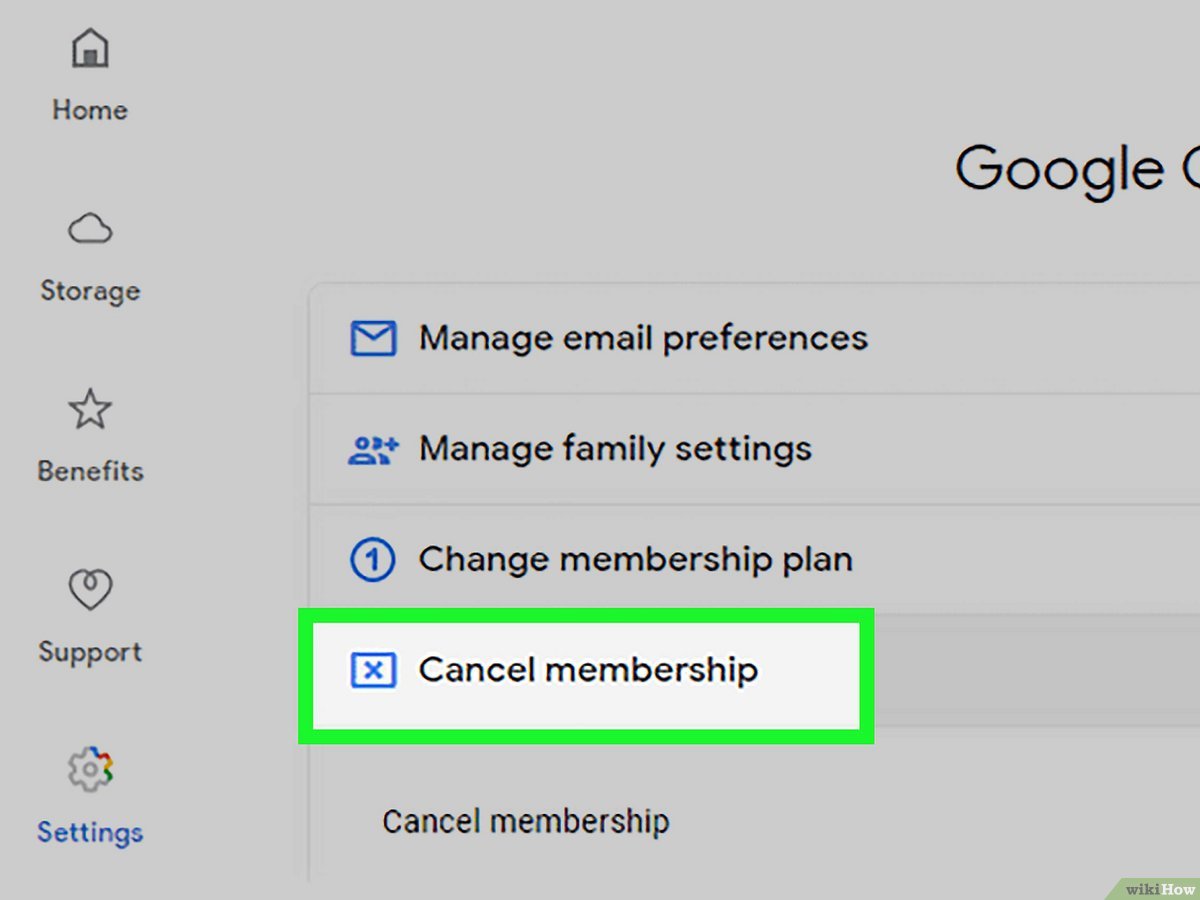1200x900 pixels.
Task: Select the lower Cancel membership entry
Action: pyautogui.click(x=525, y=821)
